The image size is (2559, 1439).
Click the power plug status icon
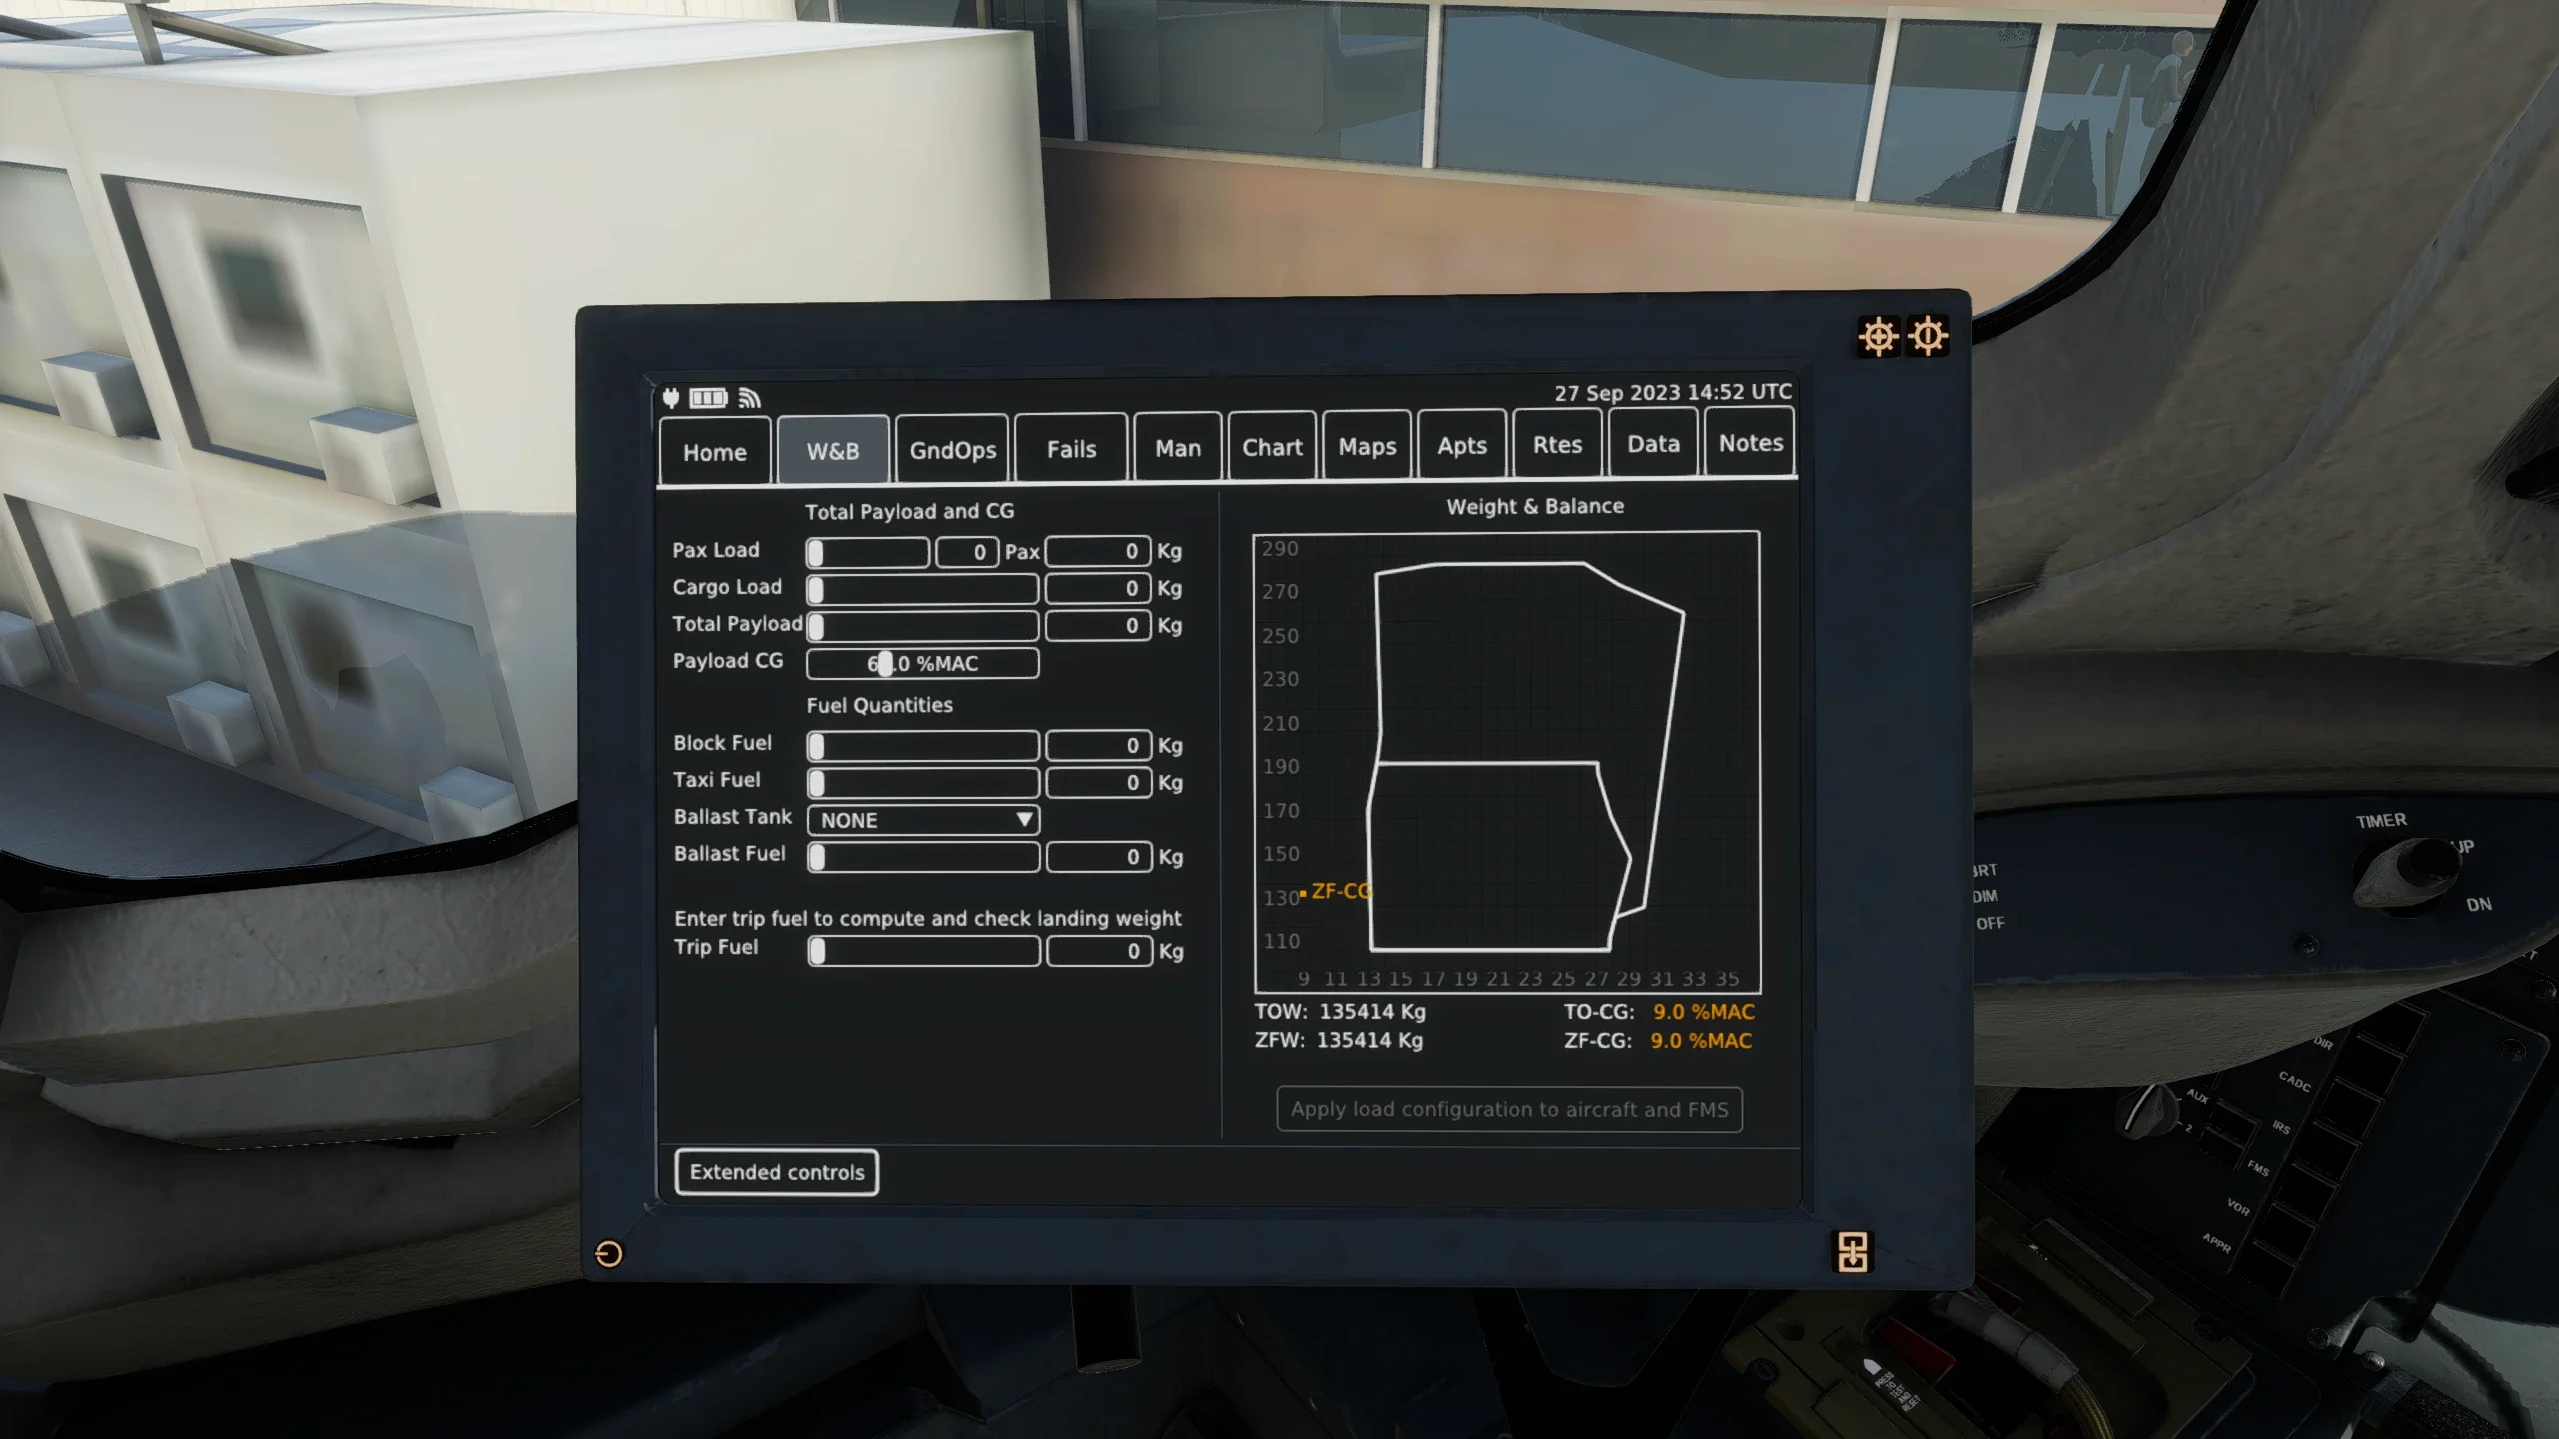pyautogui.click(x=671, y=399)
